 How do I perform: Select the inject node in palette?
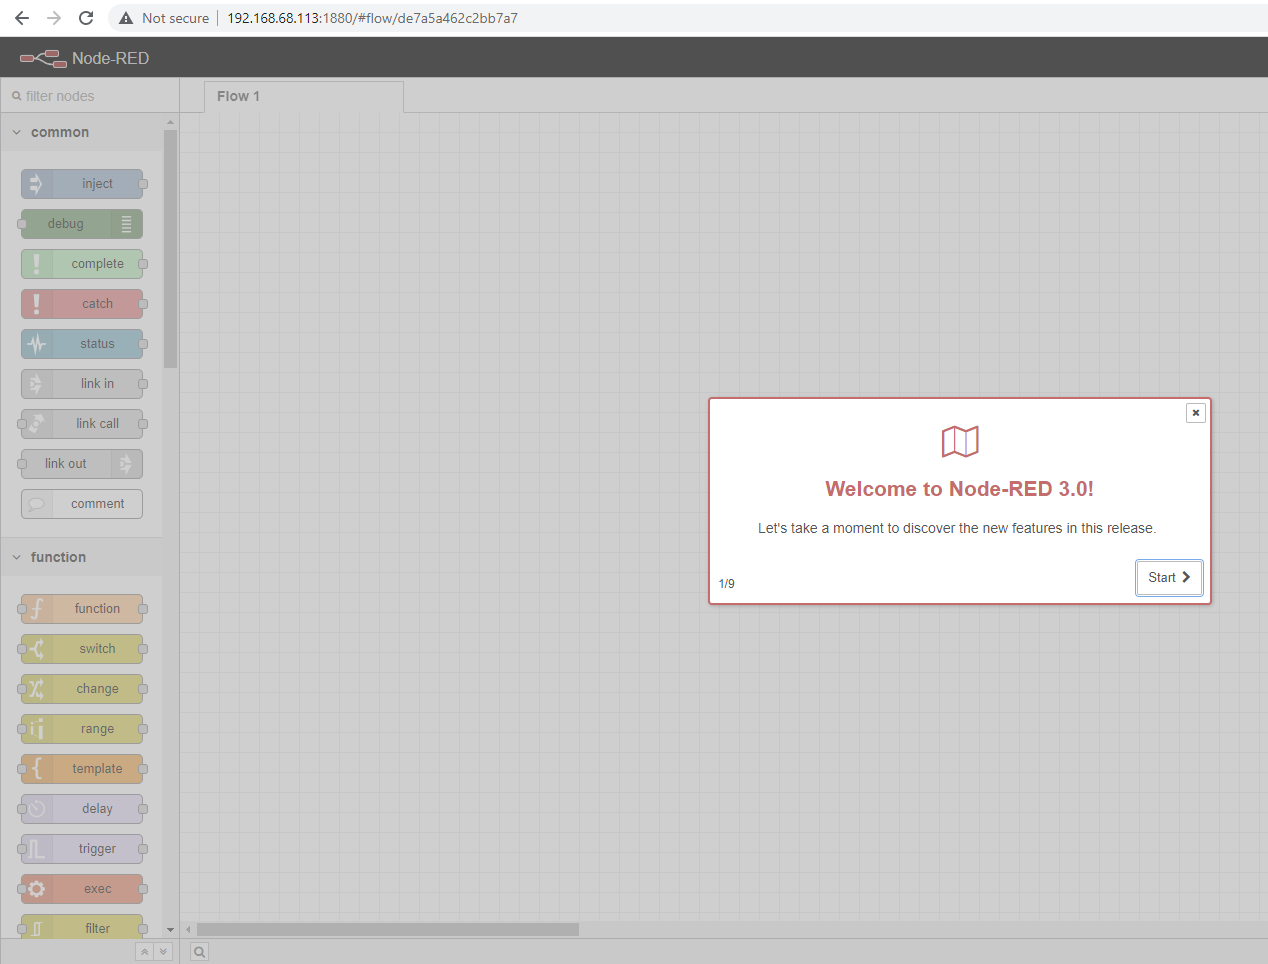(82, 184)
